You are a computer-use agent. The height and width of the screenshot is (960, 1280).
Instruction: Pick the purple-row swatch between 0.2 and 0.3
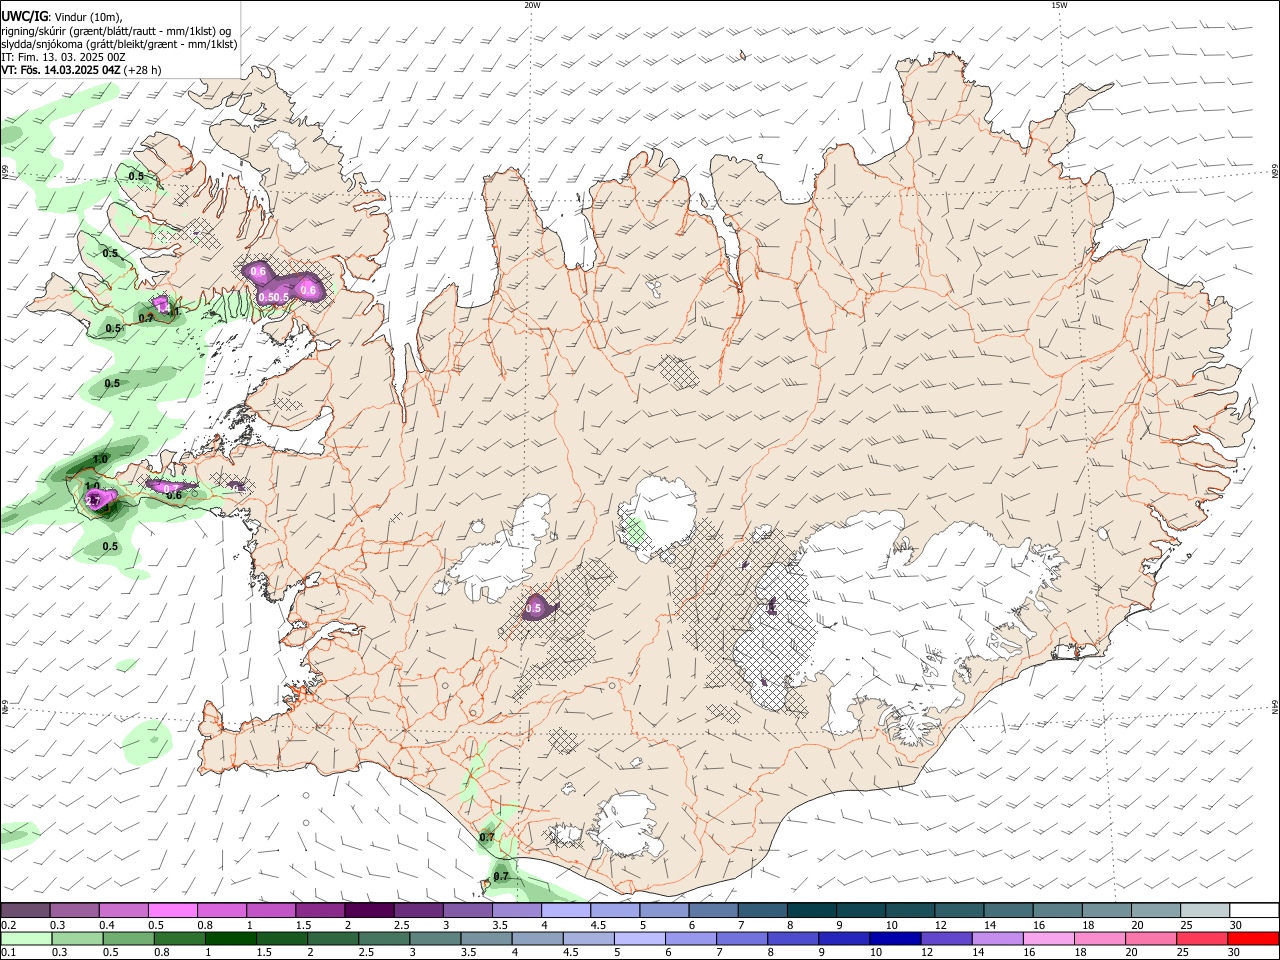[x=25, y=910]
